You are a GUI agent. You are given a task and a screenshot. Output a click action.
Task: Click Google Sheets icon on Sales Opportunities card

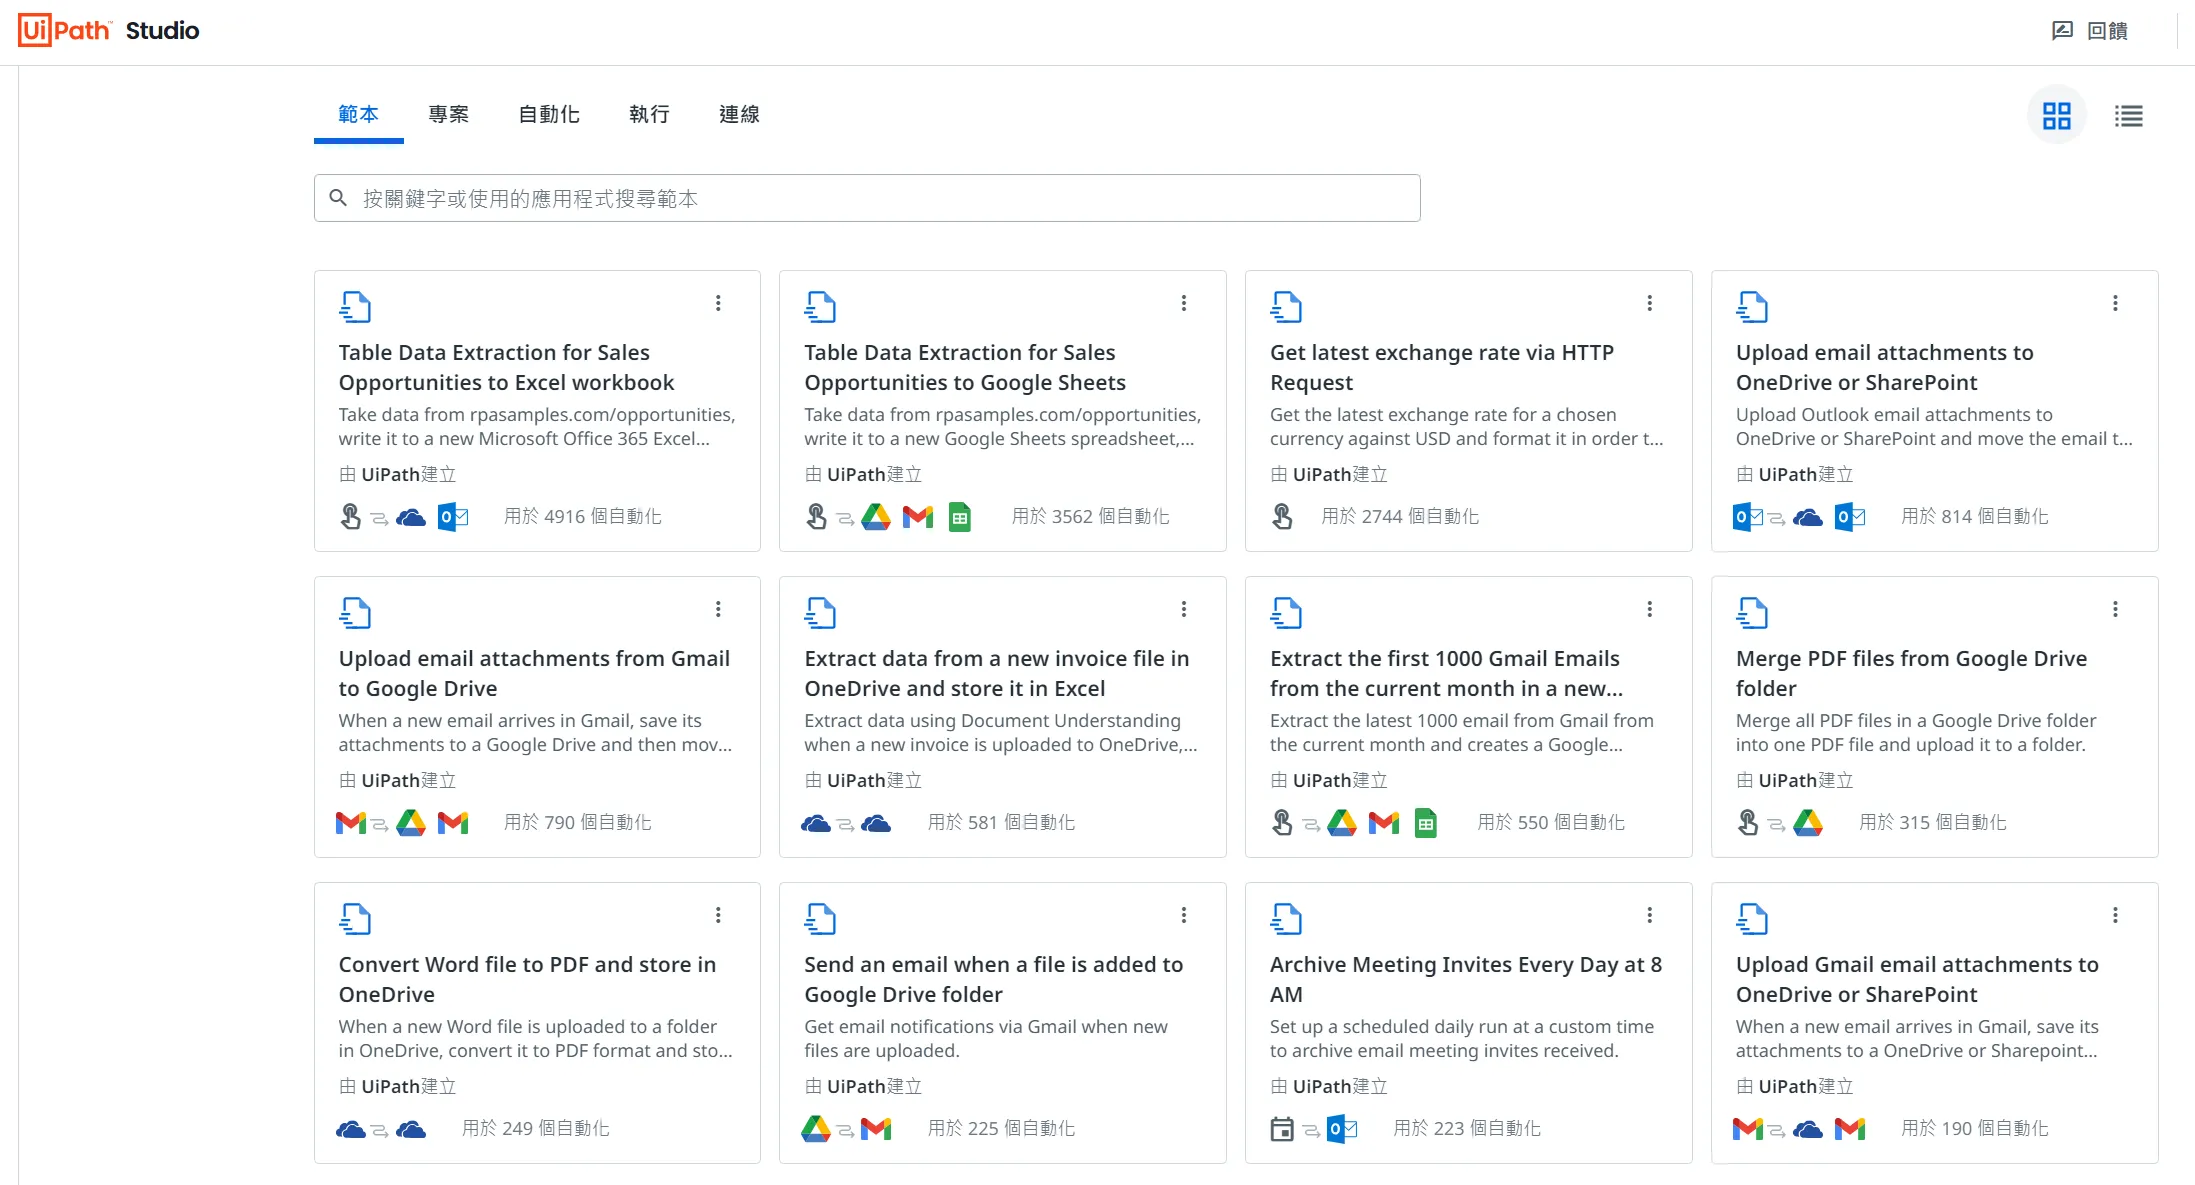coord(960,517)
